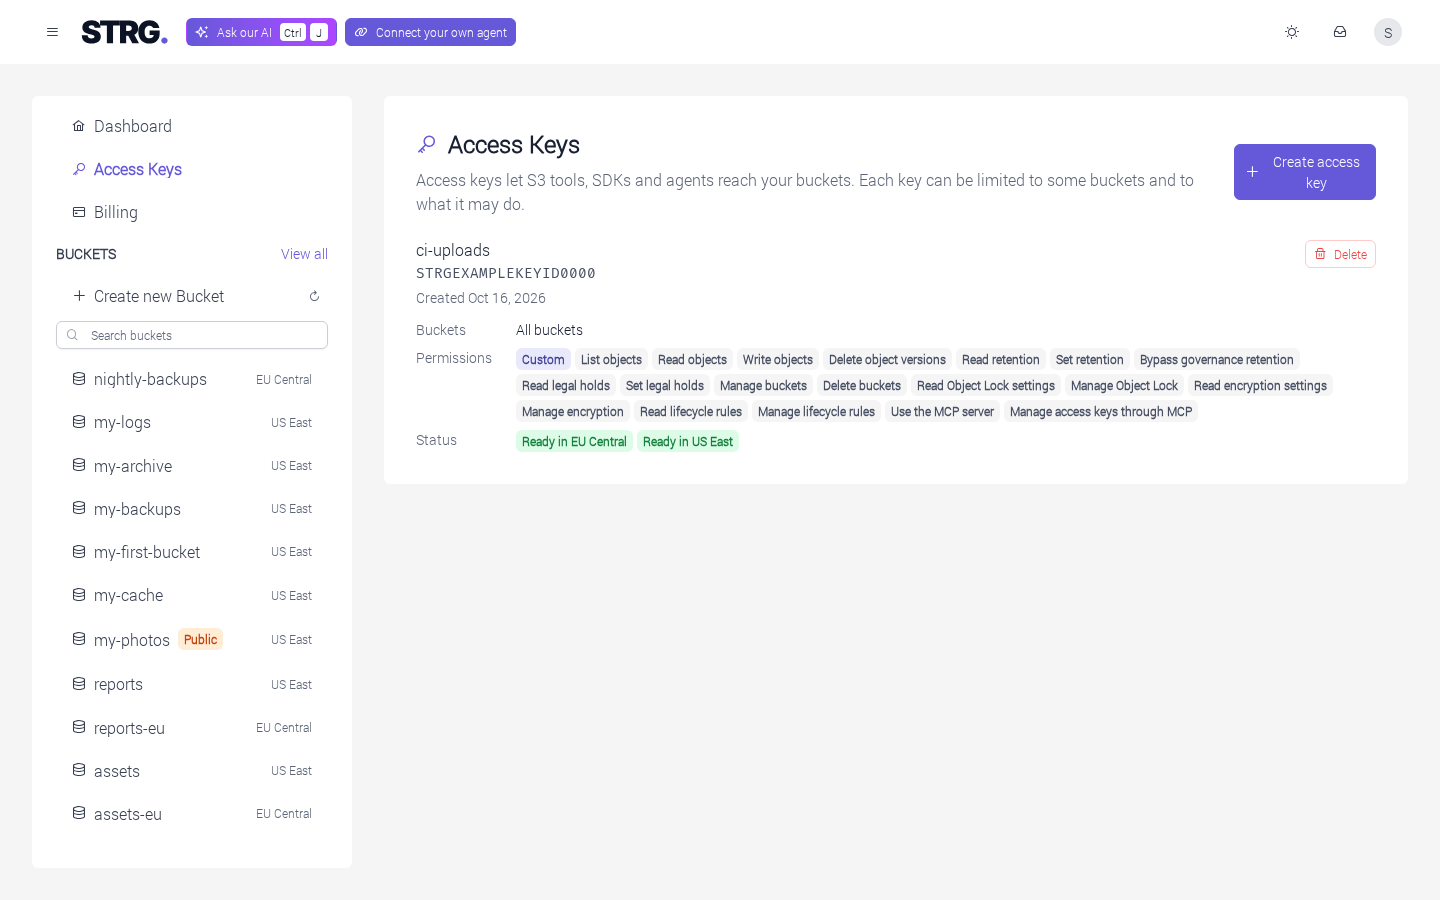Open the assets bucket
This screenshot has height=900, width=1440.
point(192,771)
